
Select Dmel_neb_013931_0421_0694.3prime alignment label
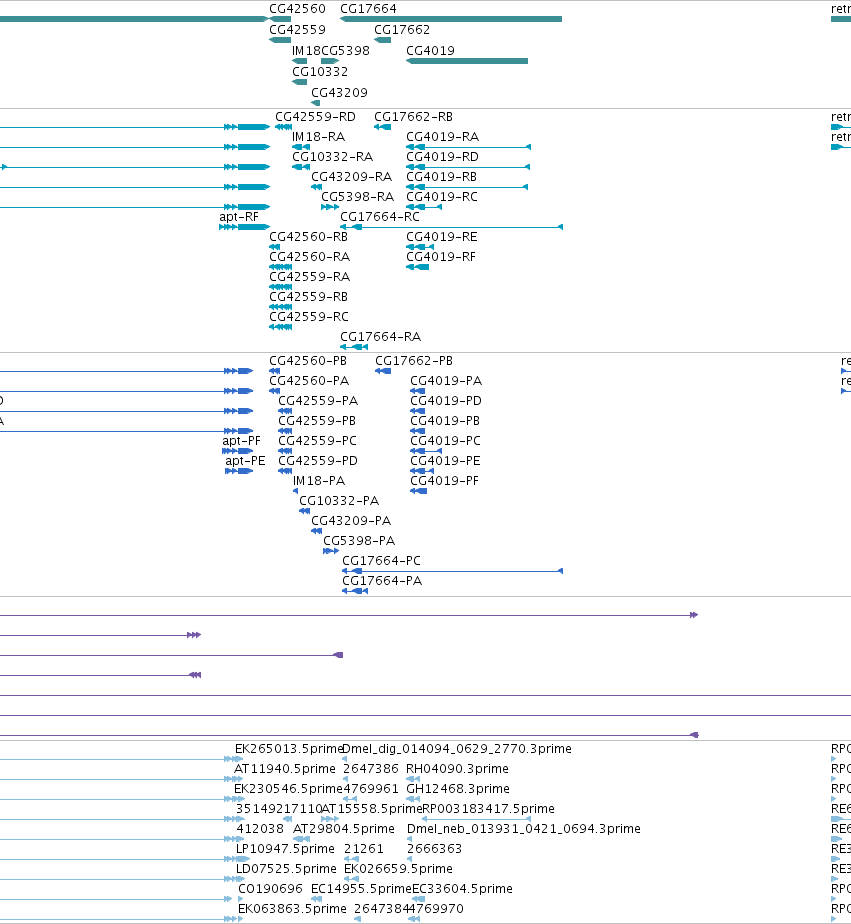pyautogui.click(x=524, y=829)
